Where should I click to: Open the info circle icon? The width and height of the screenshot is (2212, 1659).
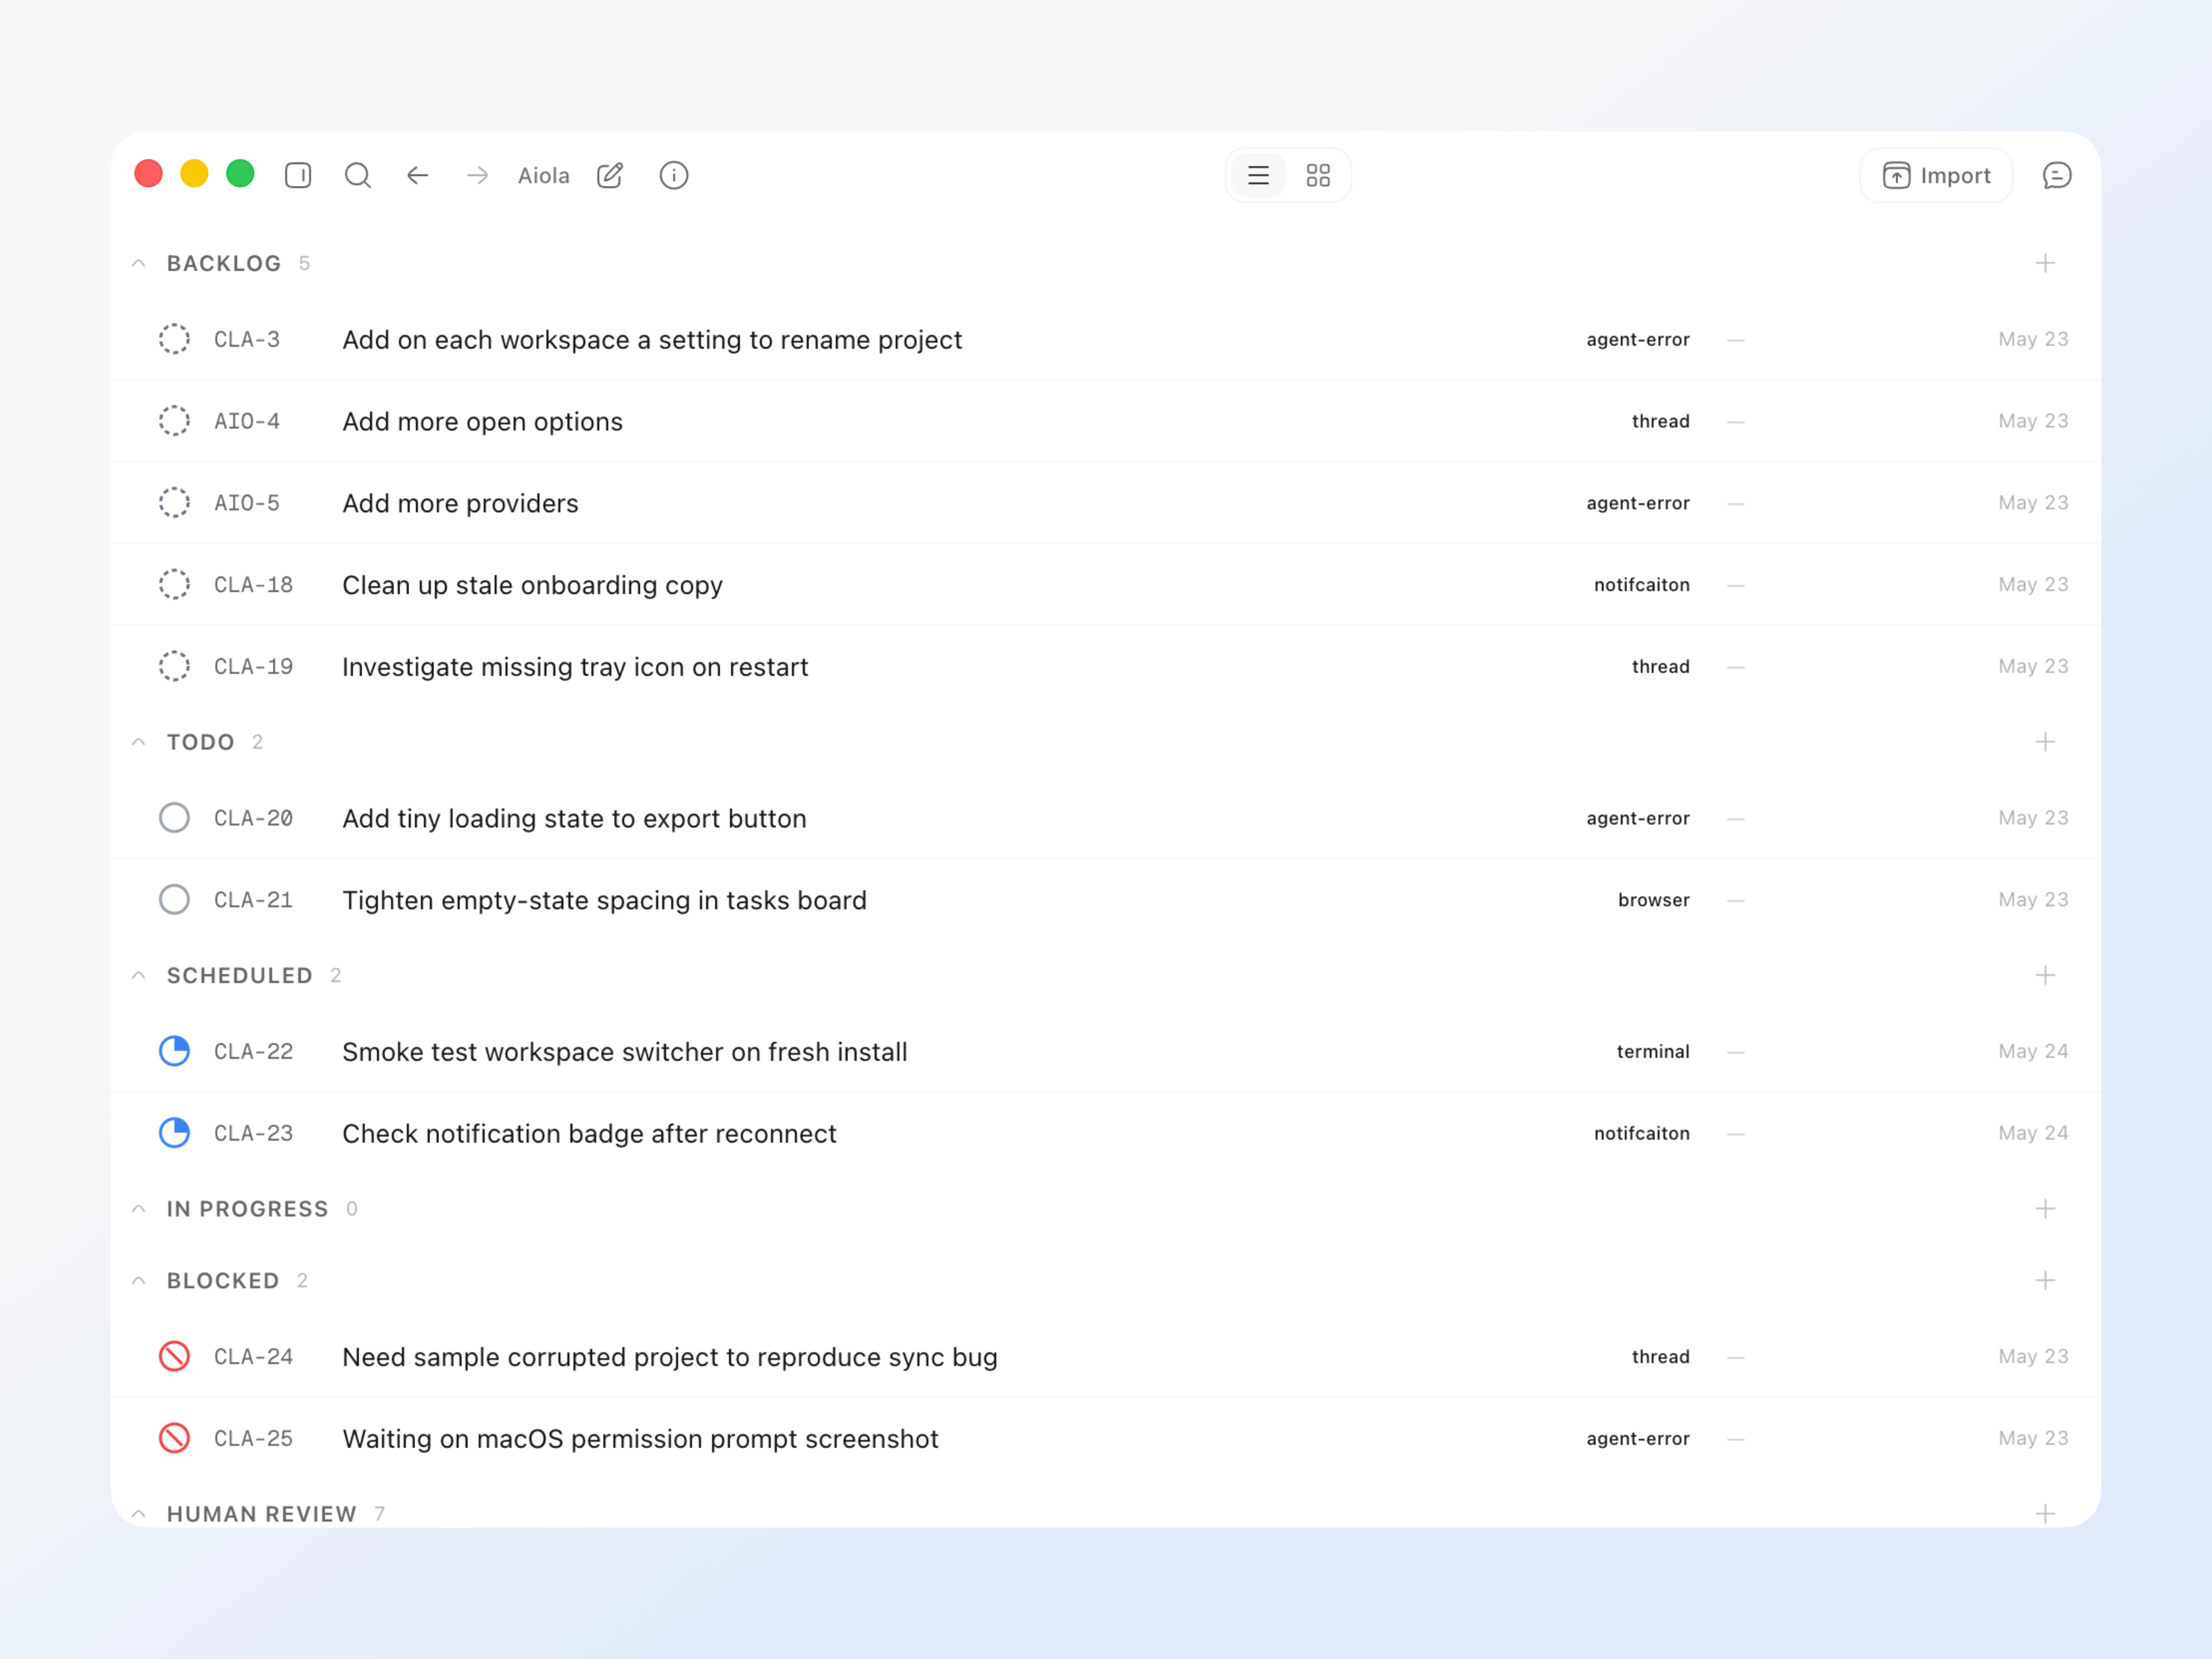[674, 176]
